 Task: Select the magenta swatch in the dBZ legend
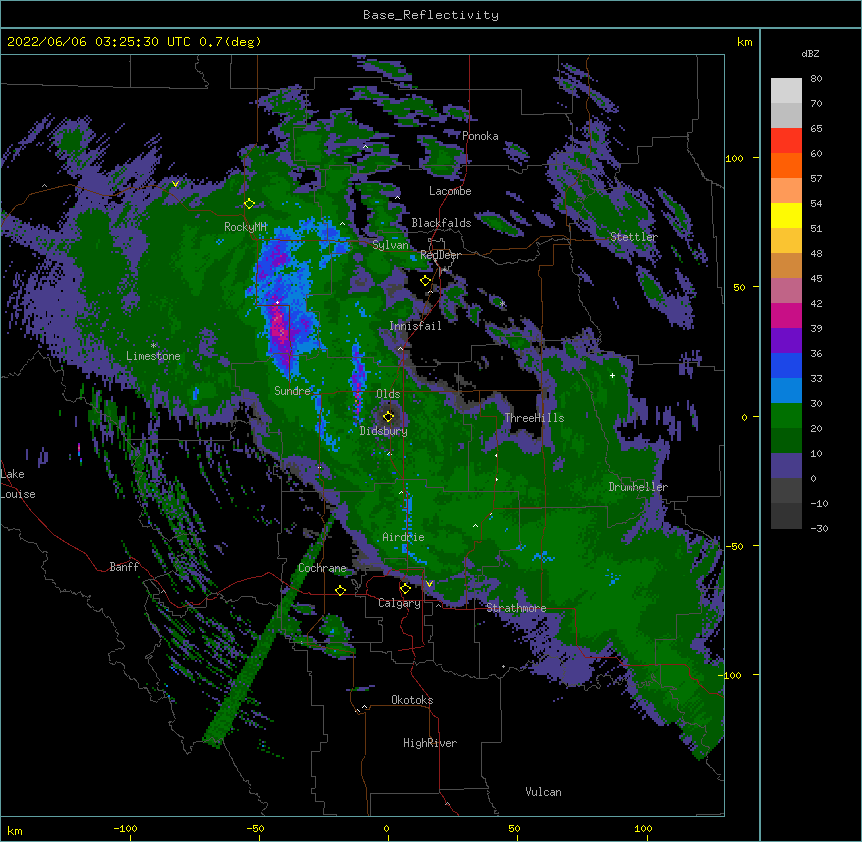(786, 315)
